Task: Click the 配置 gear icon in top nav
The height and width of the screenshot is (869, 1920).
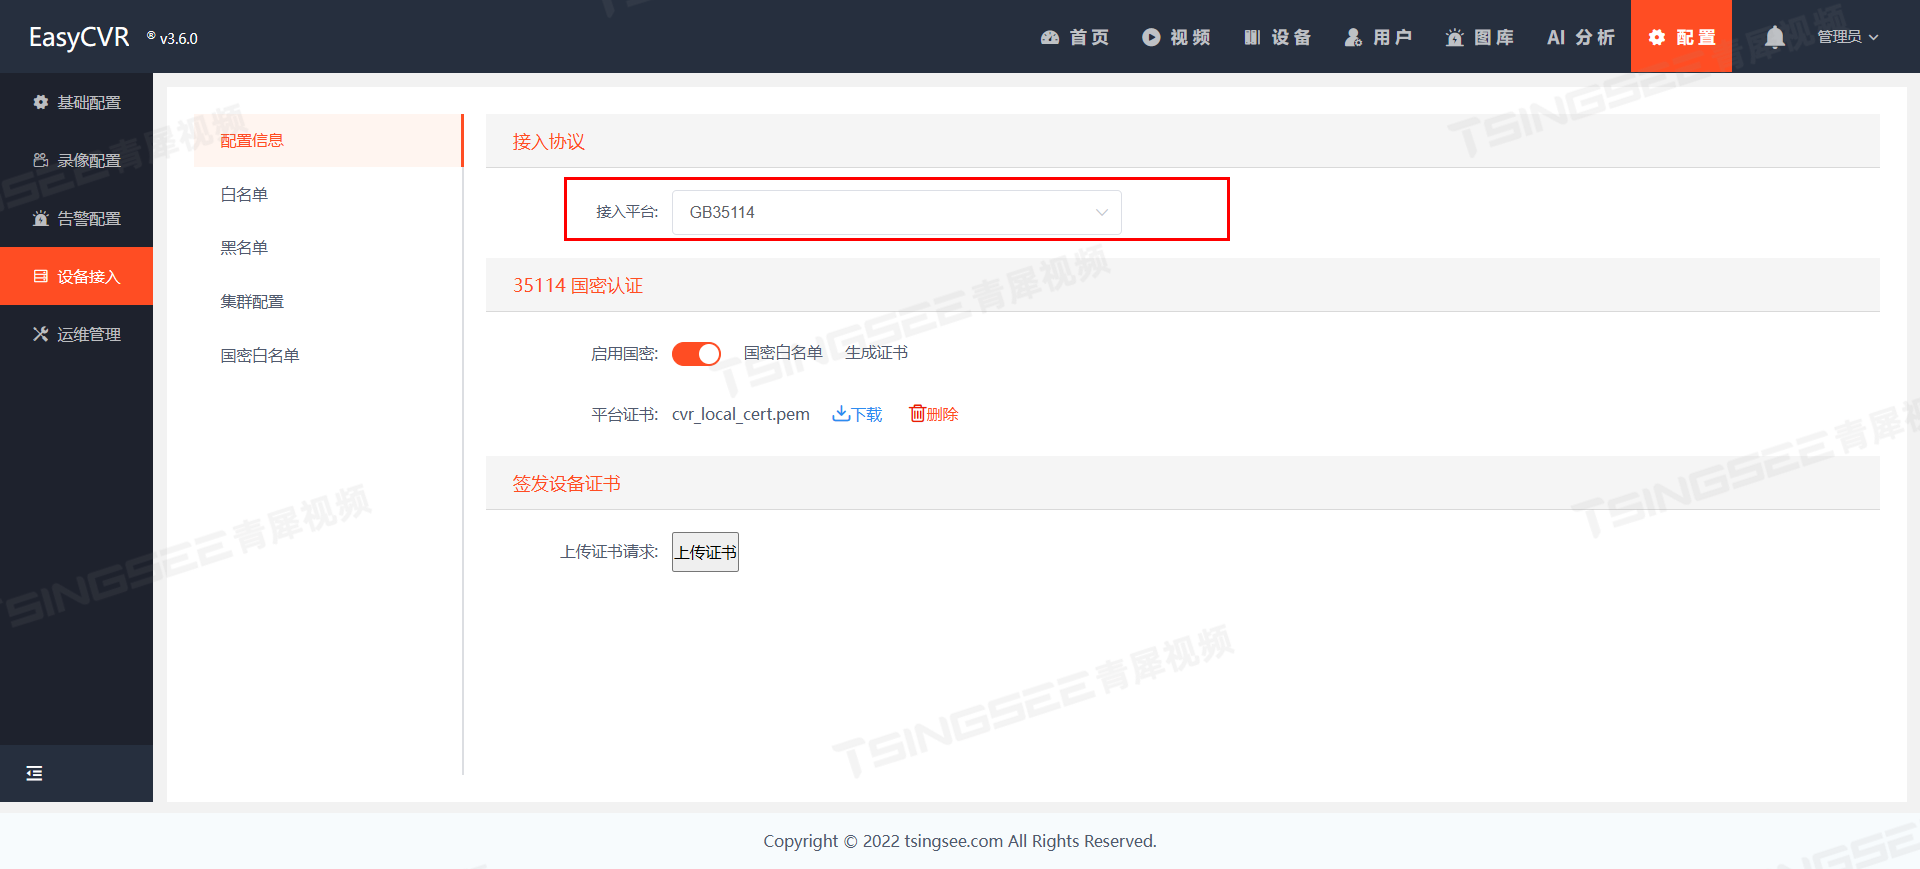Action: pos(1657,37)
